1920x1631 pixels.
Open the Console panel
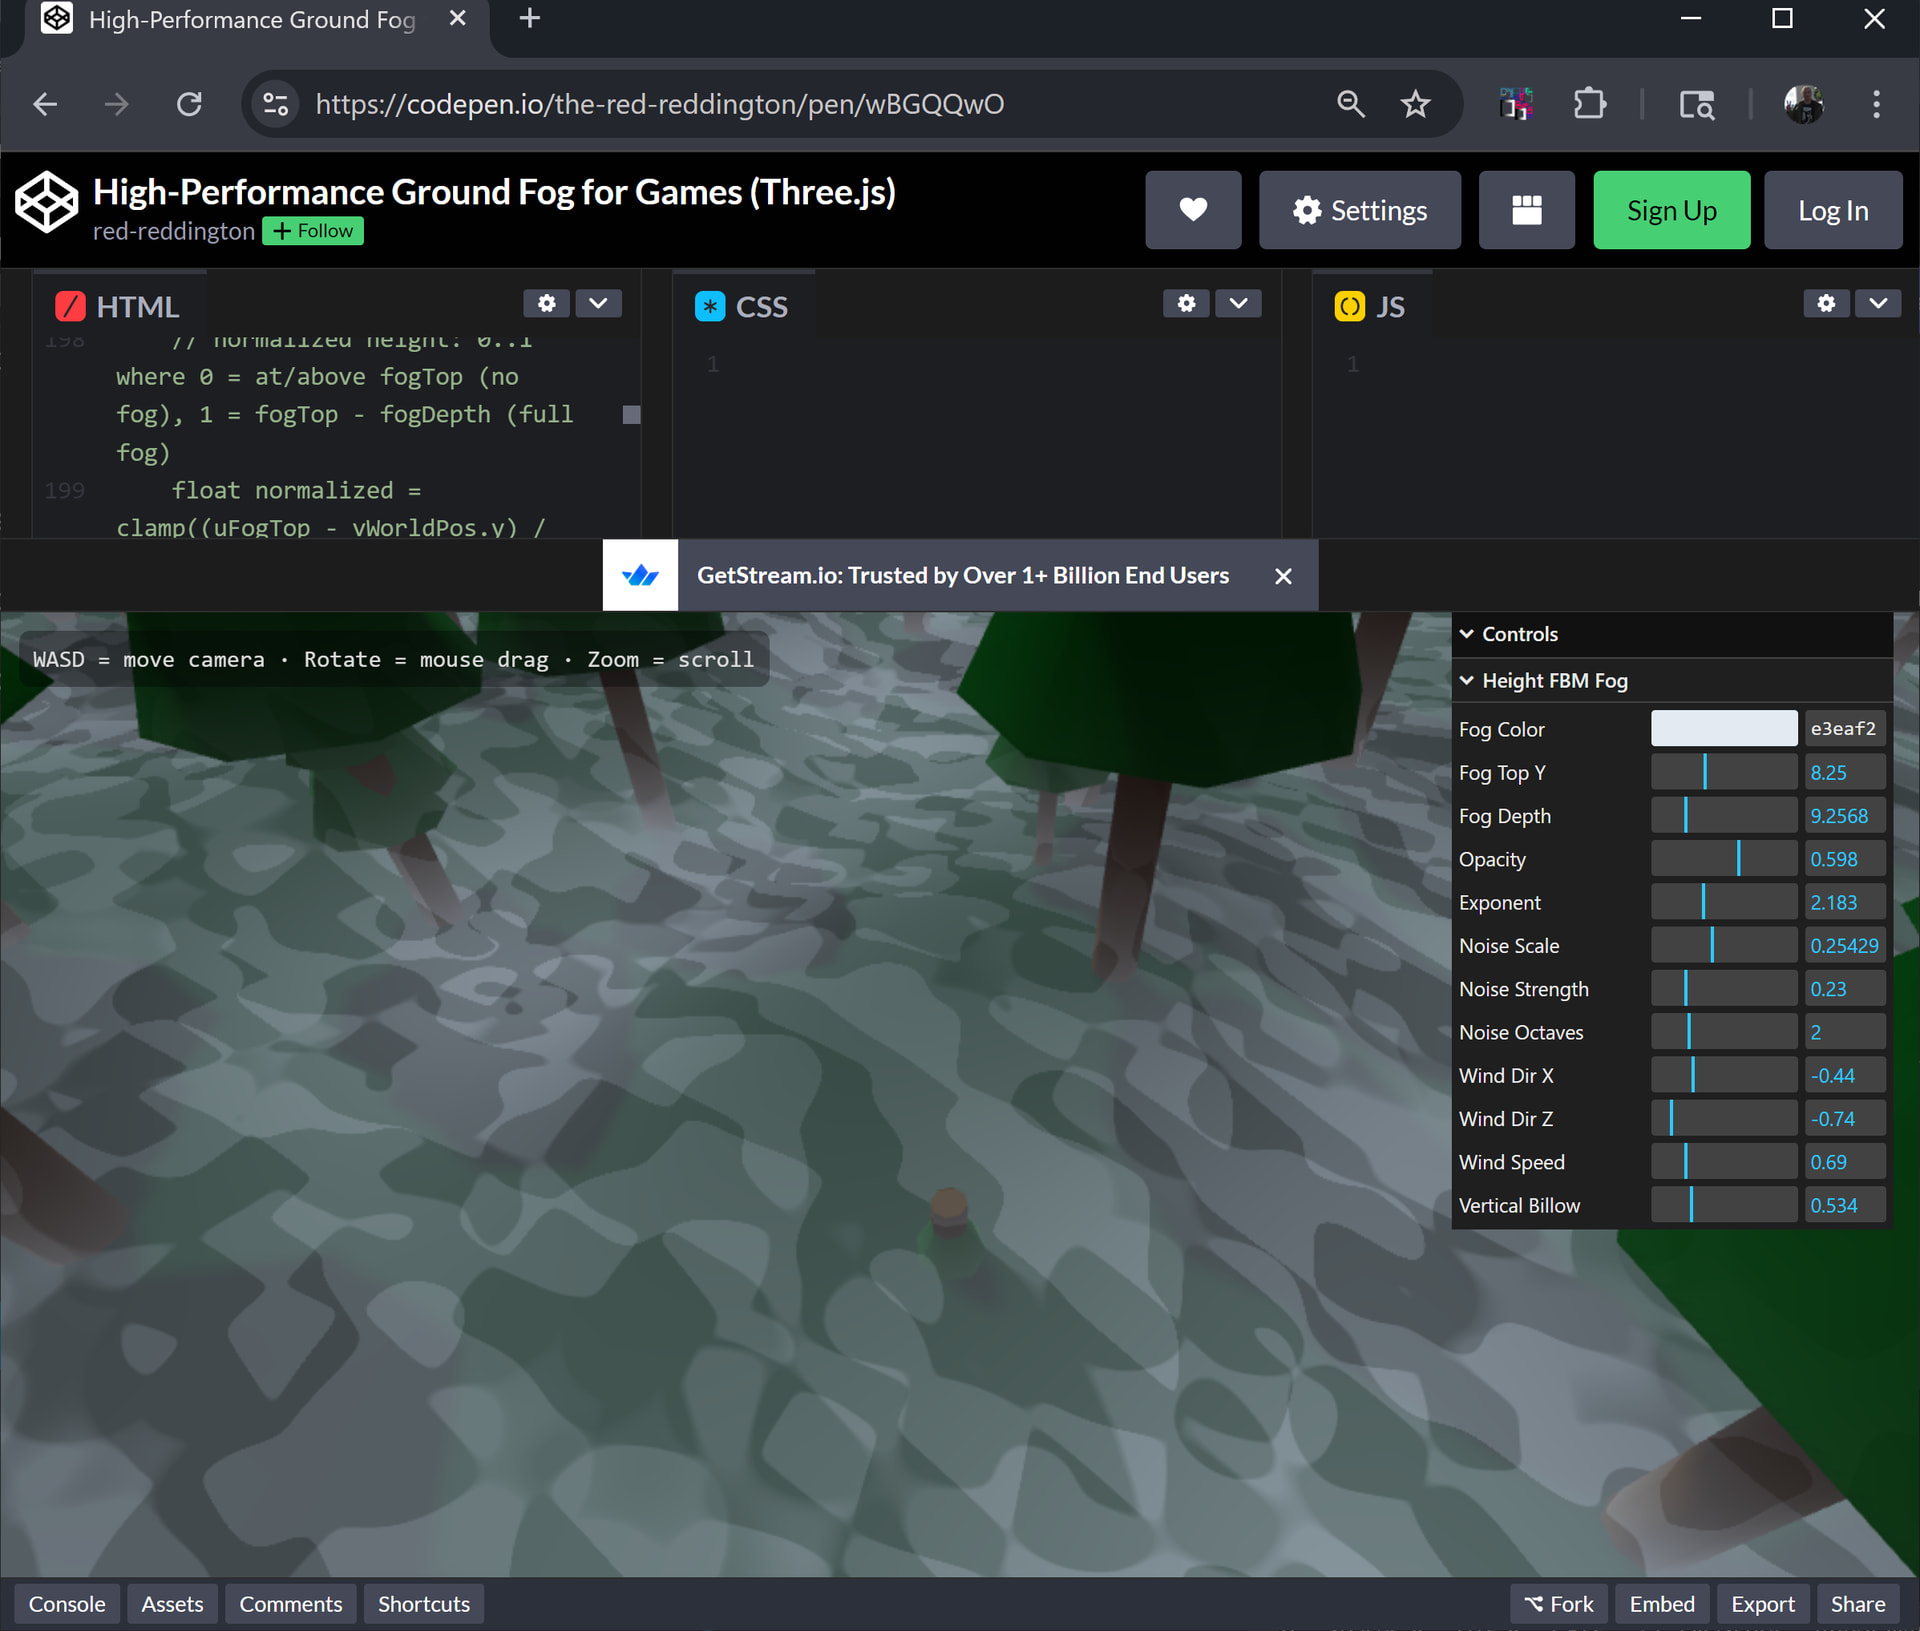click(67, 1604)
